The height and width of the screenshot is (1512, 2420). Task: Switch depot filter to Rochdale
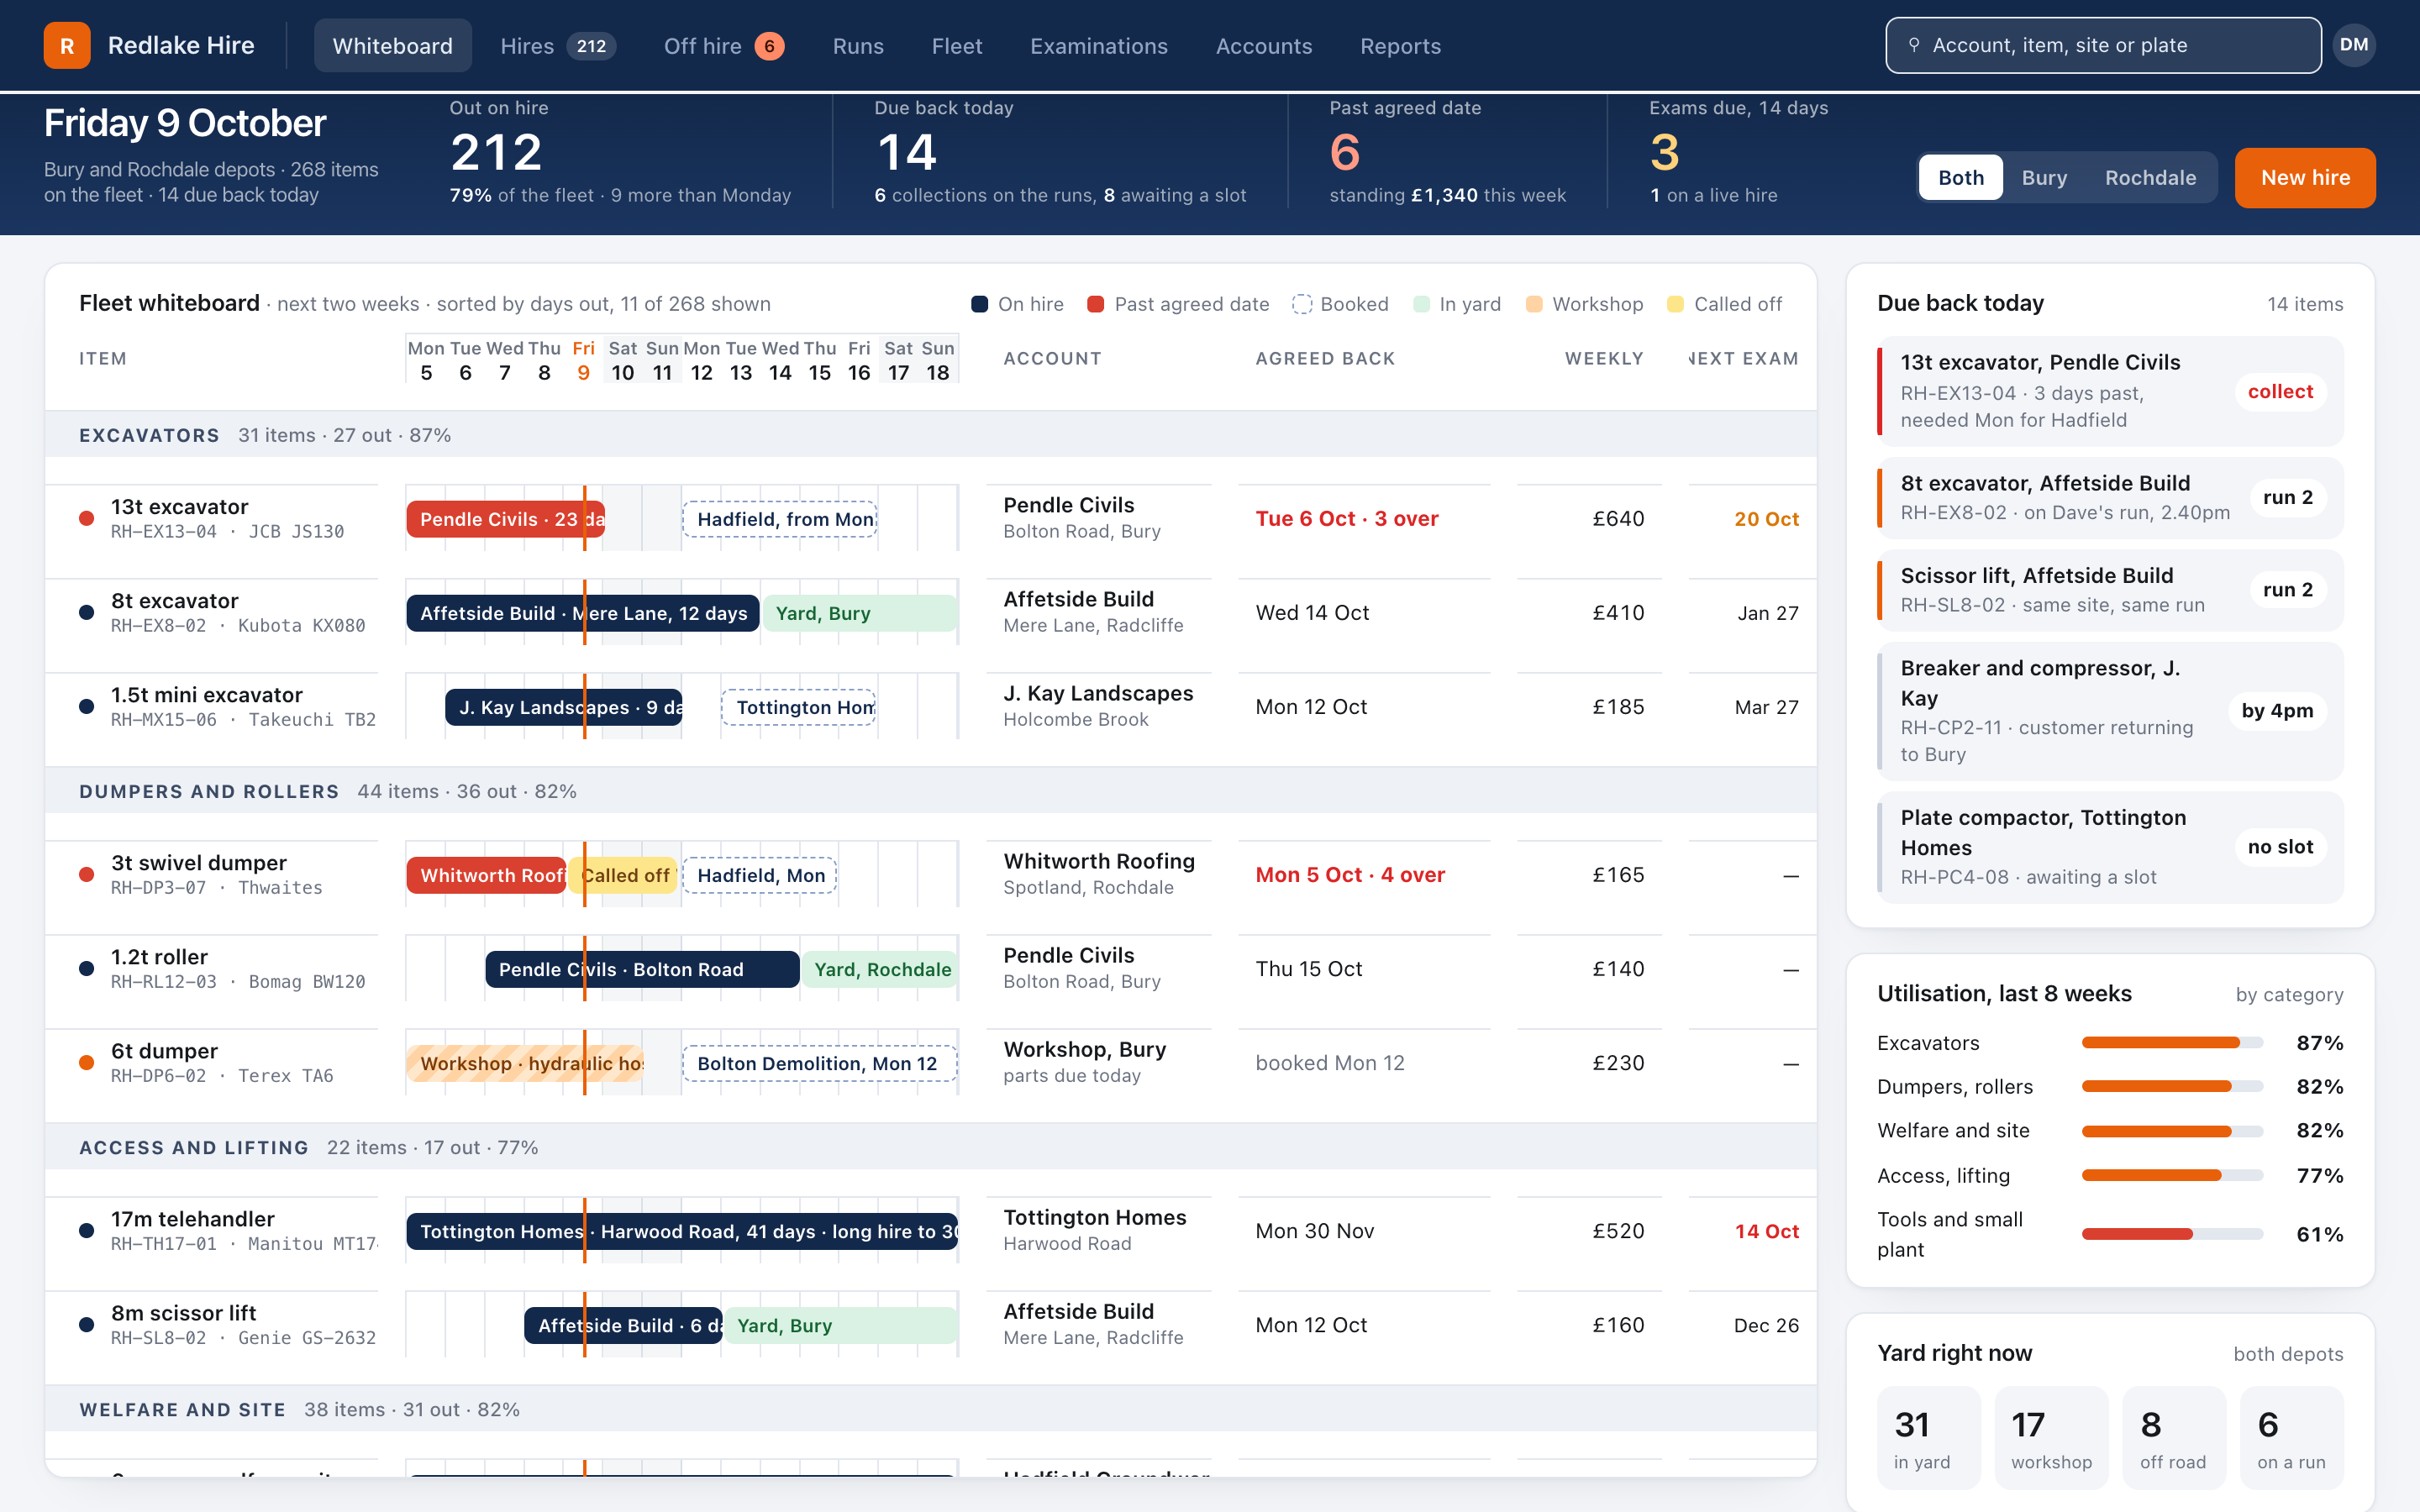(2150, 177)
